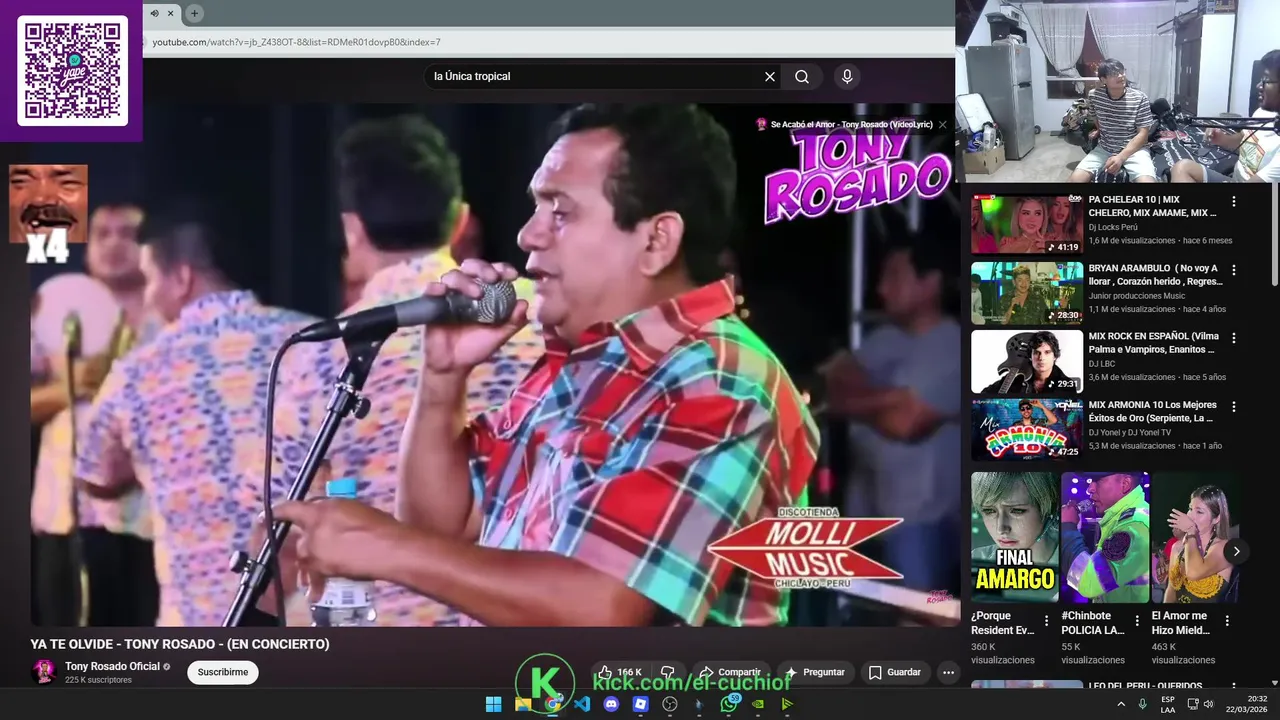
Task: Open MIX ARMONIA 10 video thumbnail
Action: [1027, 430]
